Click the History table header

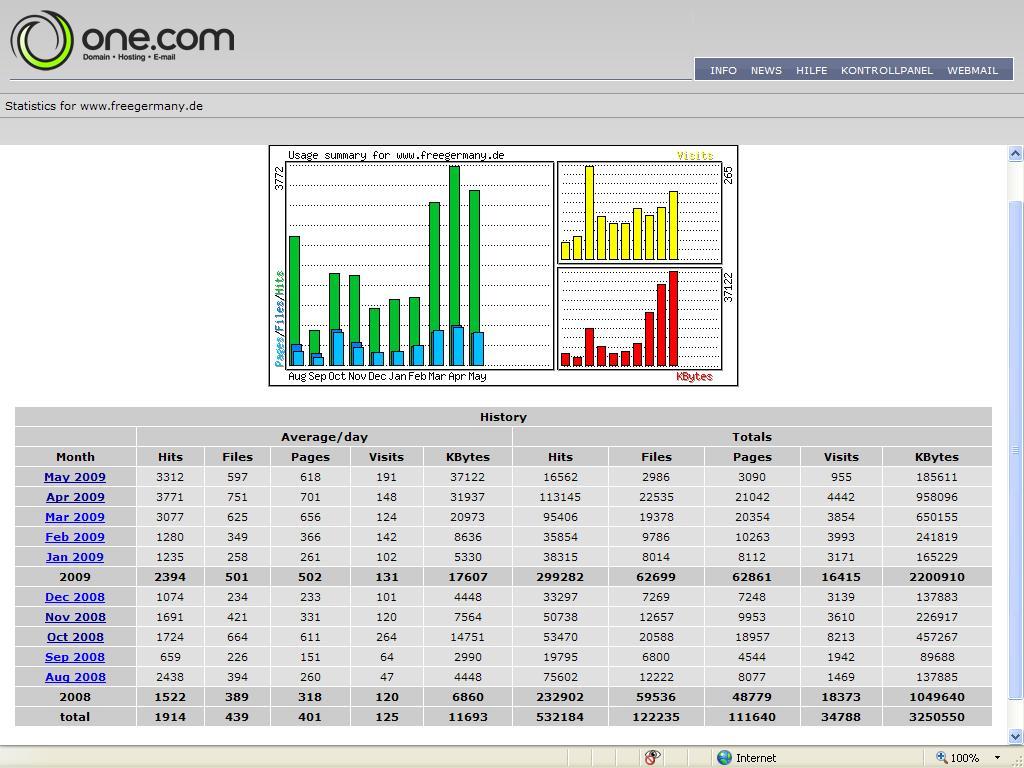point(504,417)
